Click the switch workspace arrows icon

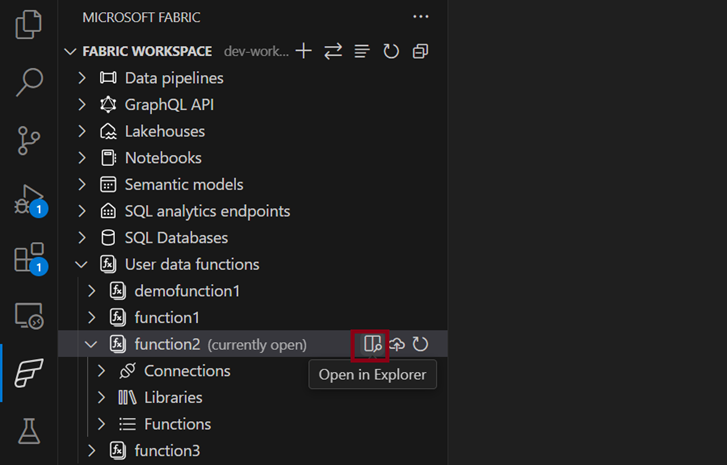click(333, 51)
